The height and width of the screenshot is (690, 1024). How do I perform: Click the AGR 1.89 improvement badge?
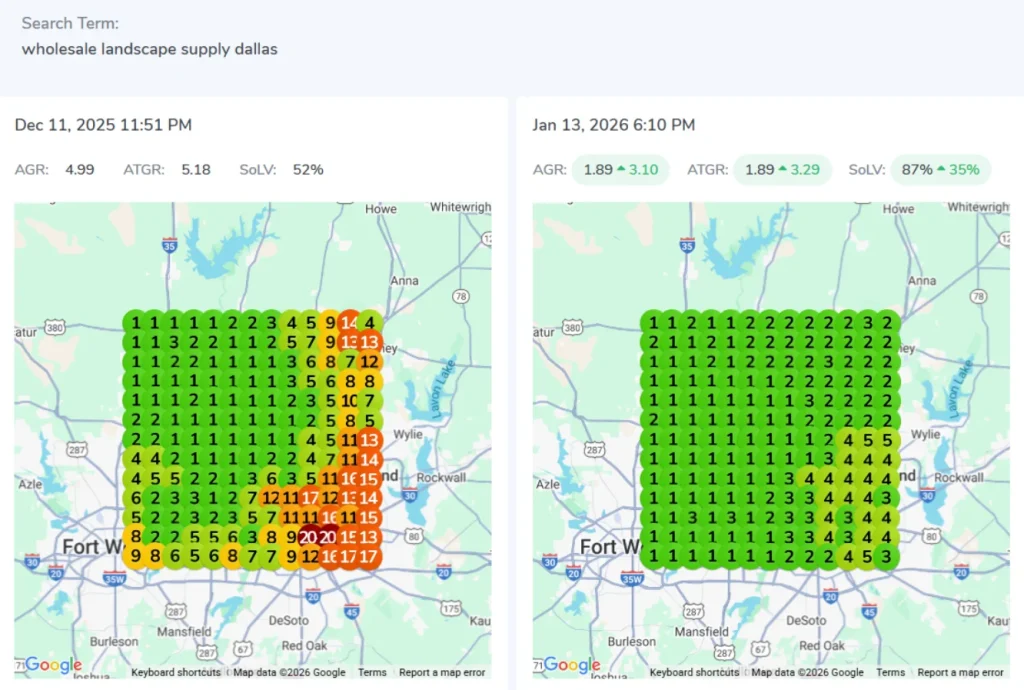tap(621, 170)
